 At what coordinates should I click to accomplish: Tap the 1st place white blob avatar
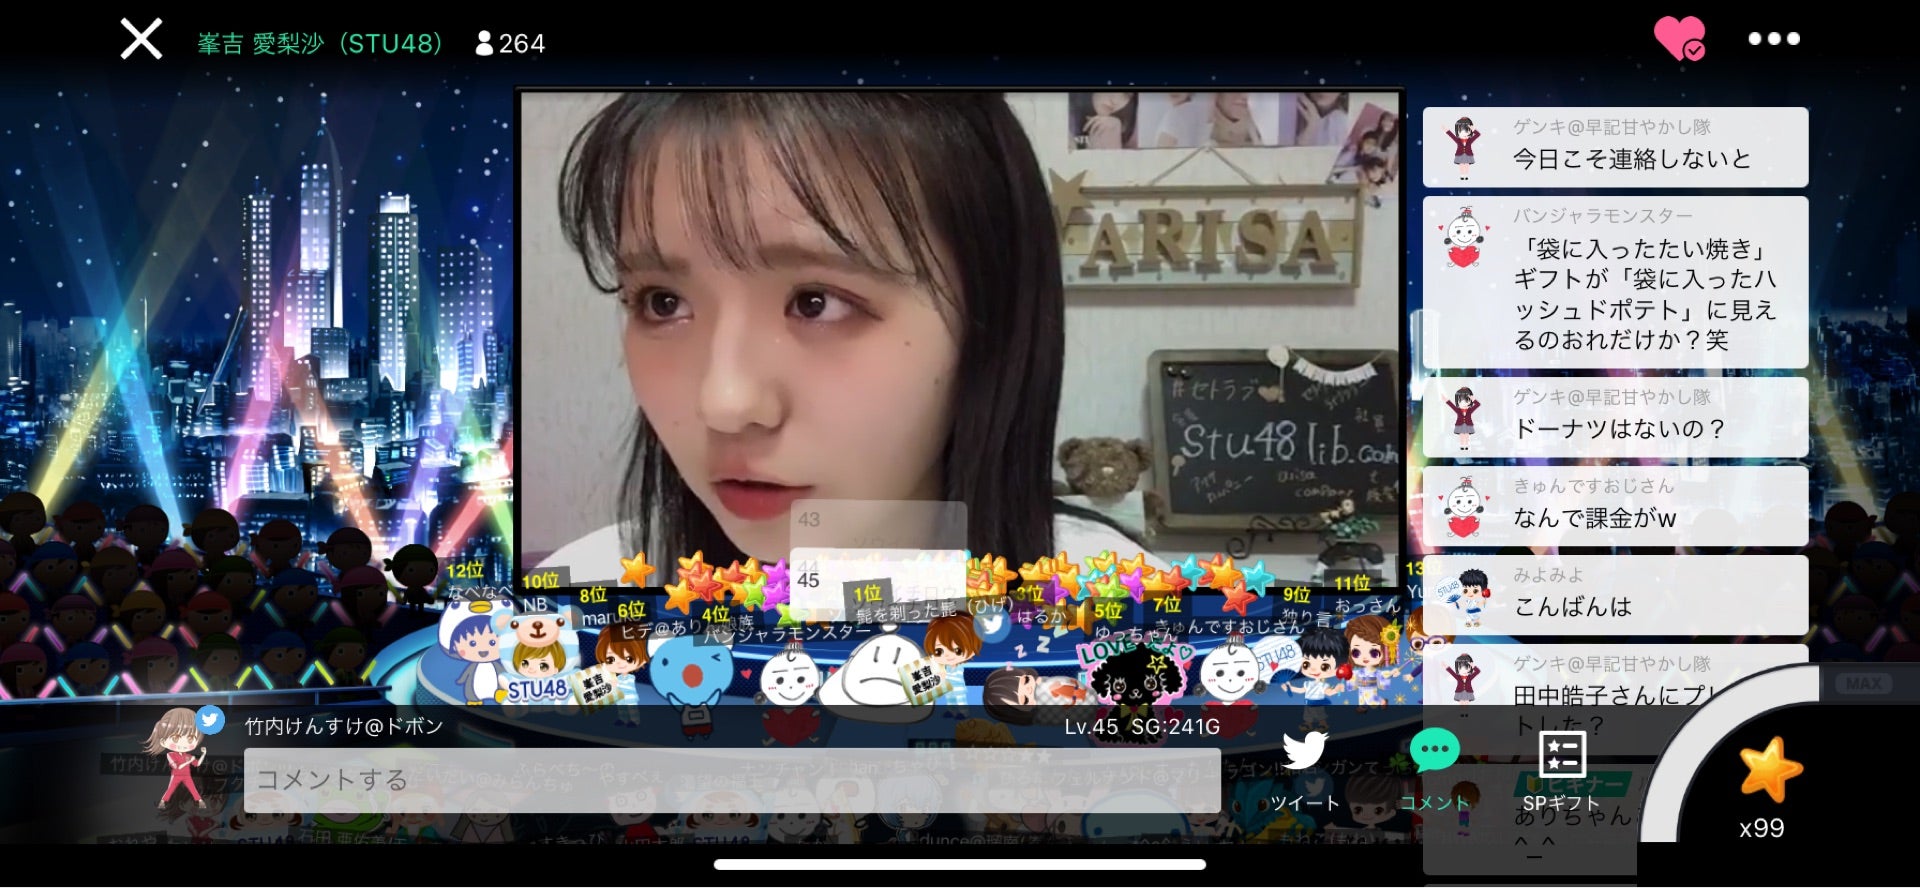883,670
